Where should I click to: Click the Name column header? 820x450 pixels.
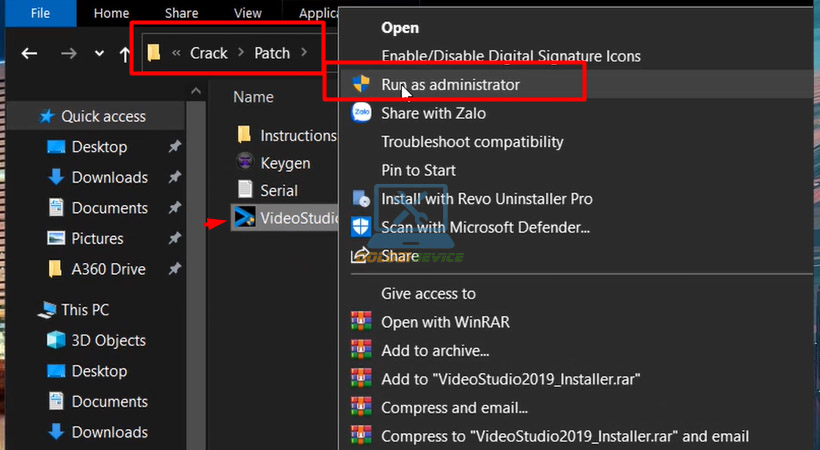253,97
